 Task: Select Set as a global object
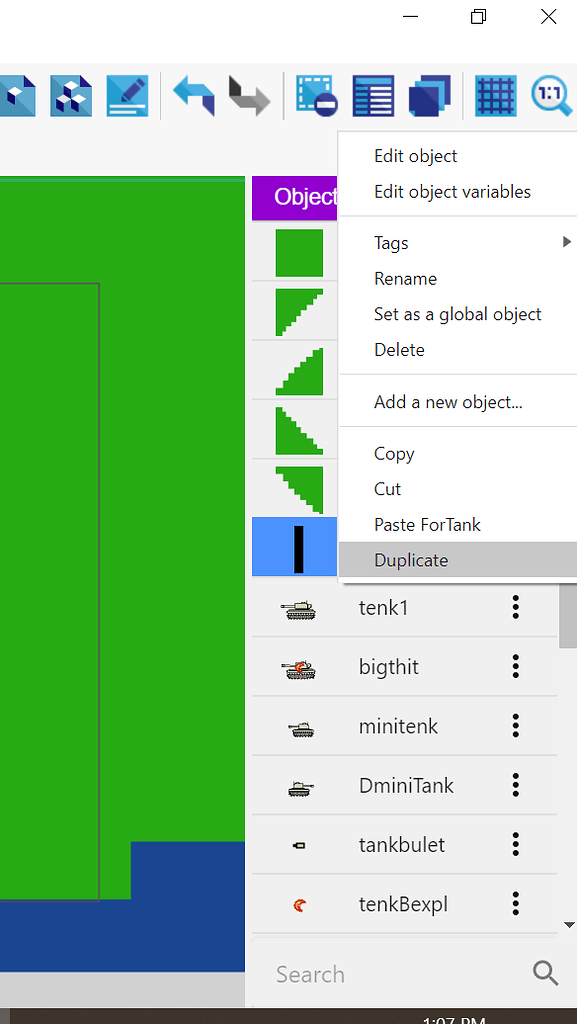[x=458, y=314]
